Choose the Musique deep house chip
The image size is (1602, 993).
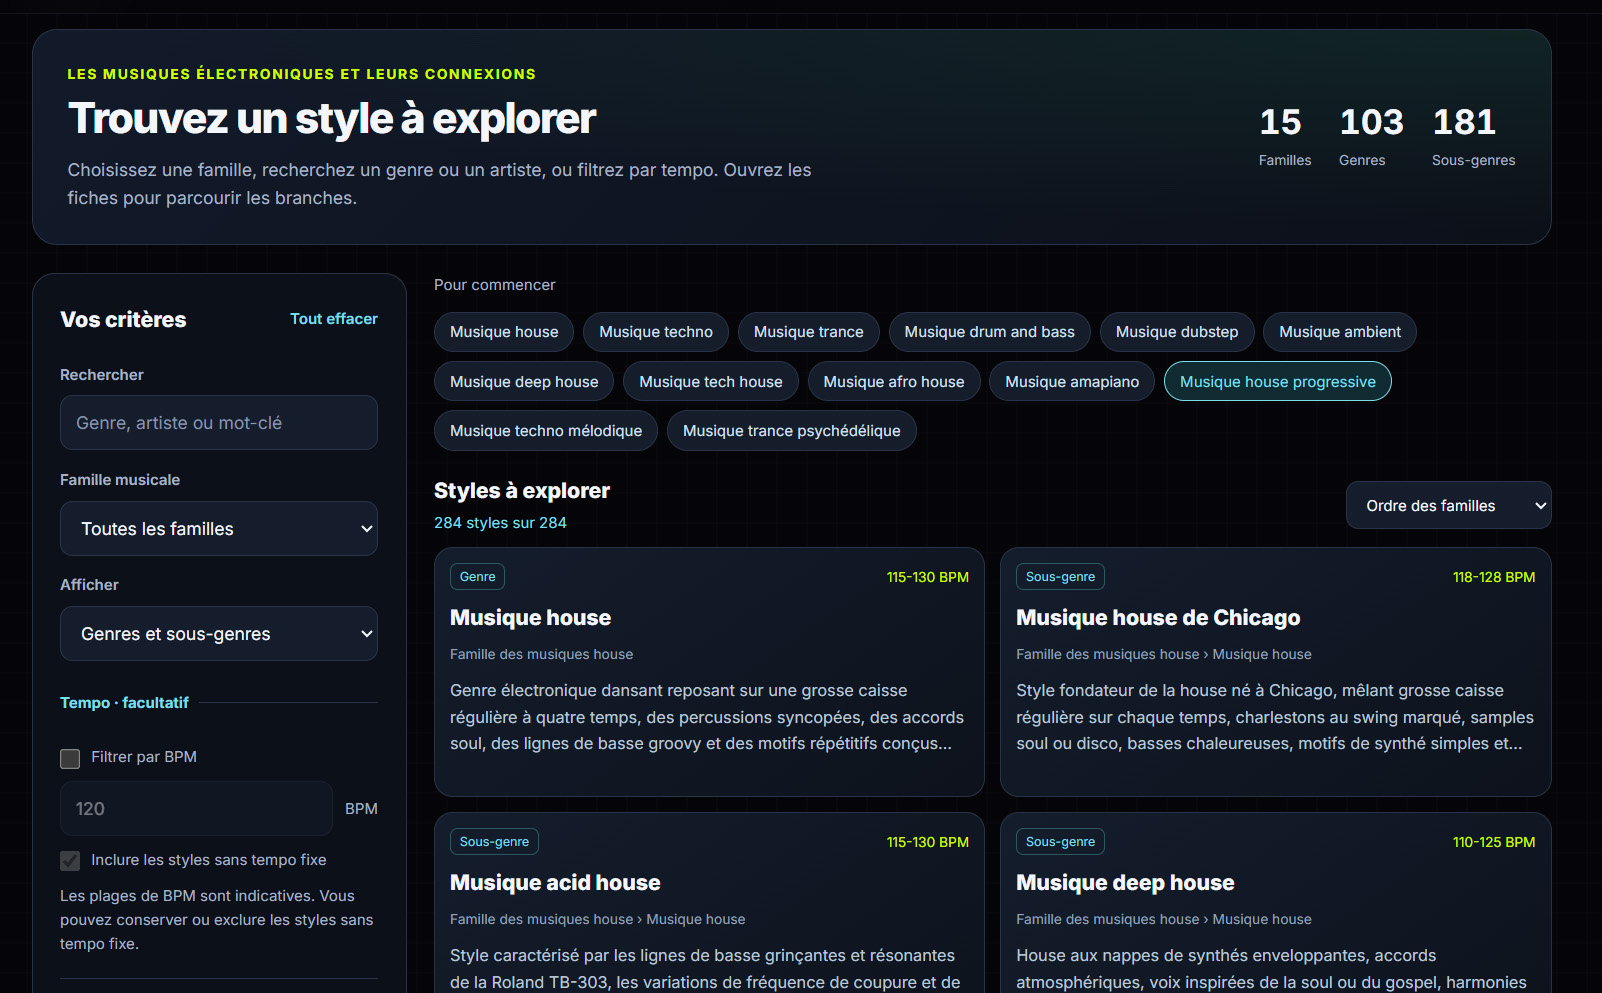524,382
